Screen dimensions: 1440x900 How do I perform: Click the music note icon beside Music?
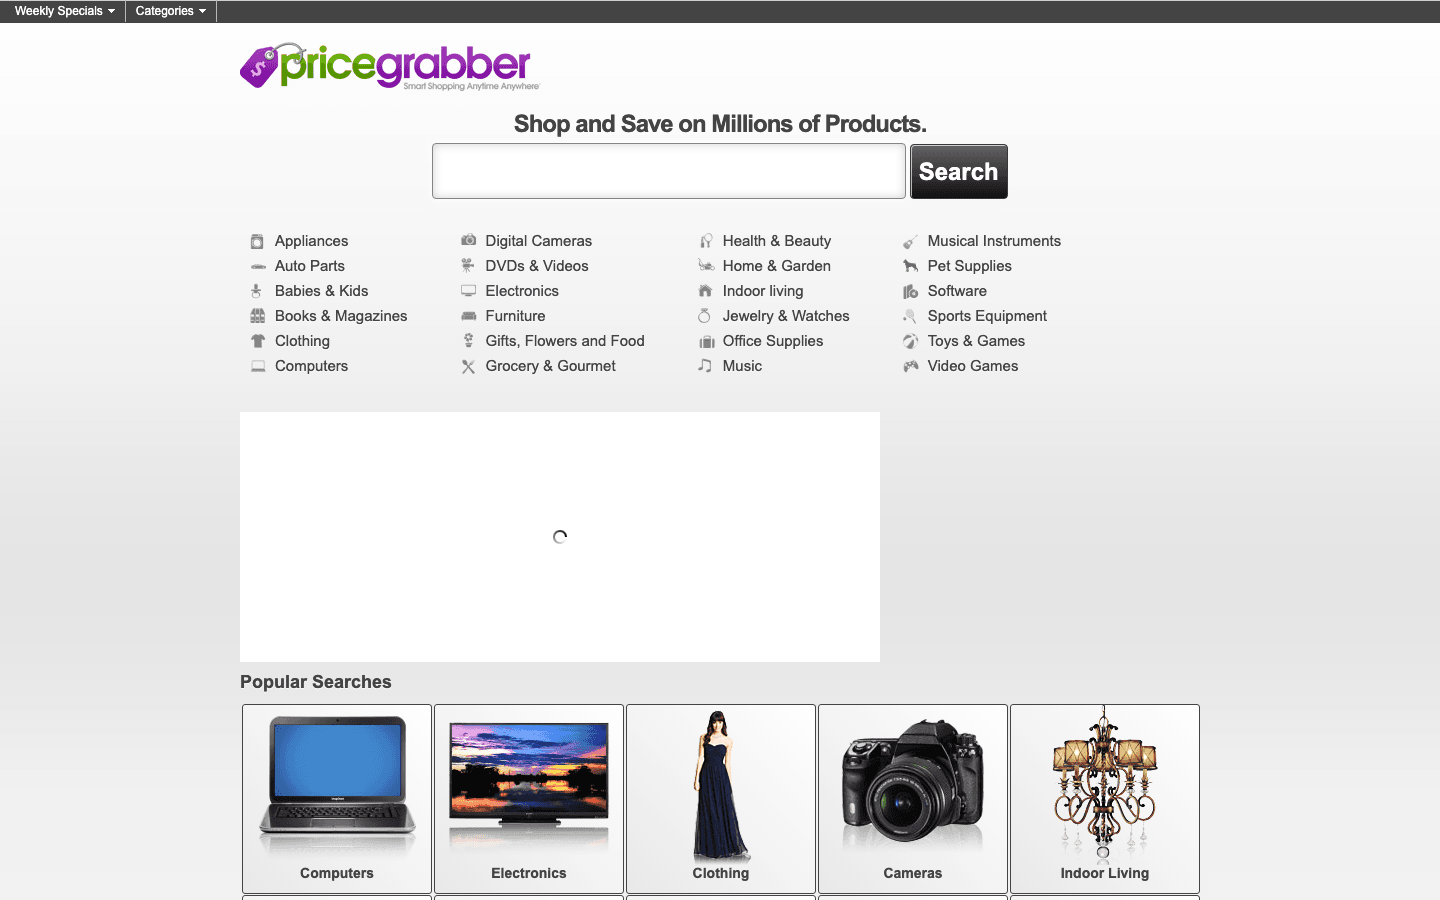click(706, 366)
